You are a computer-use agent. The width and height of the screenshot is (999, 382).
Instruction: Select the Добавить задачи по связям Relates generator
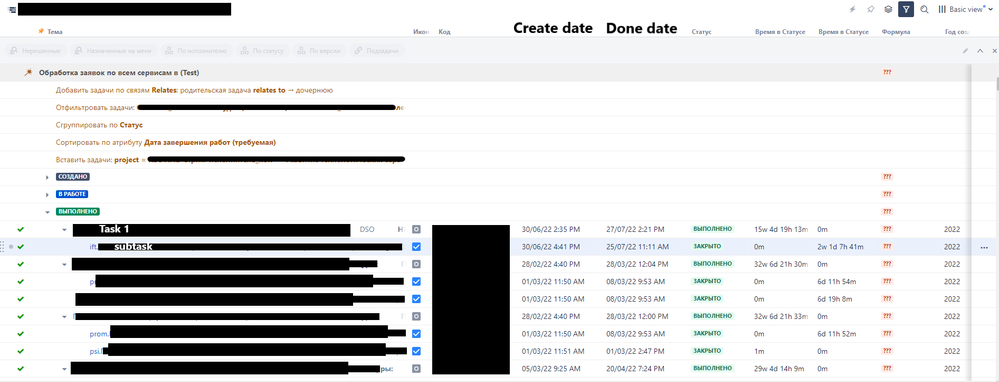[194, 90]
